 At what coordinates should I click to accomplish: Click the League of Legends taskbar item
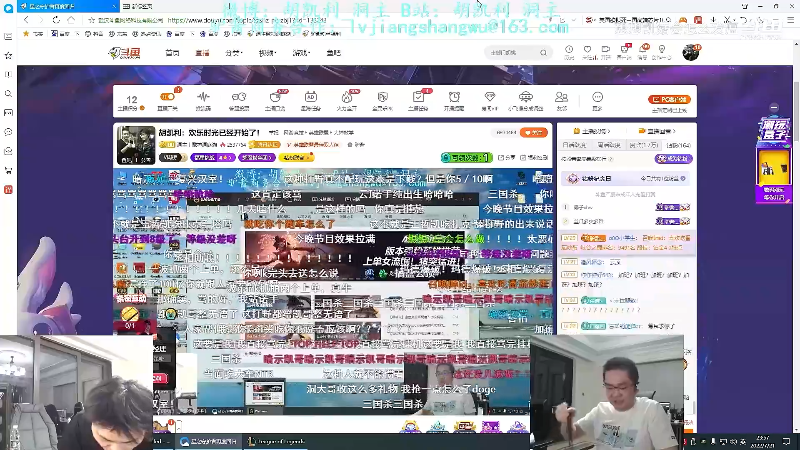[277, 441]
